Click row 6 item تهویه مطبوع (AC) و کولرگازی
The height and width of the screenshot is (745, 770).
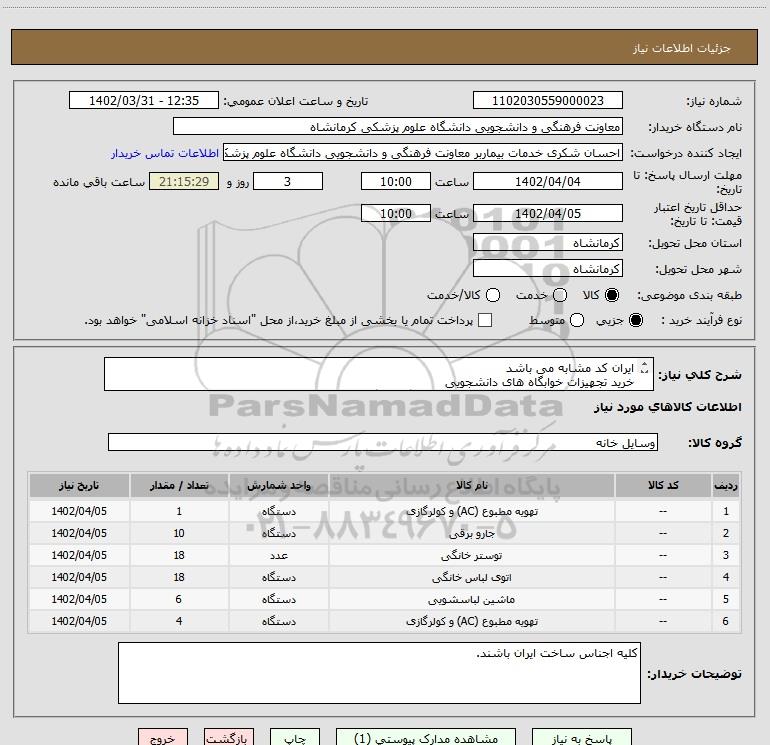point(472,621)
